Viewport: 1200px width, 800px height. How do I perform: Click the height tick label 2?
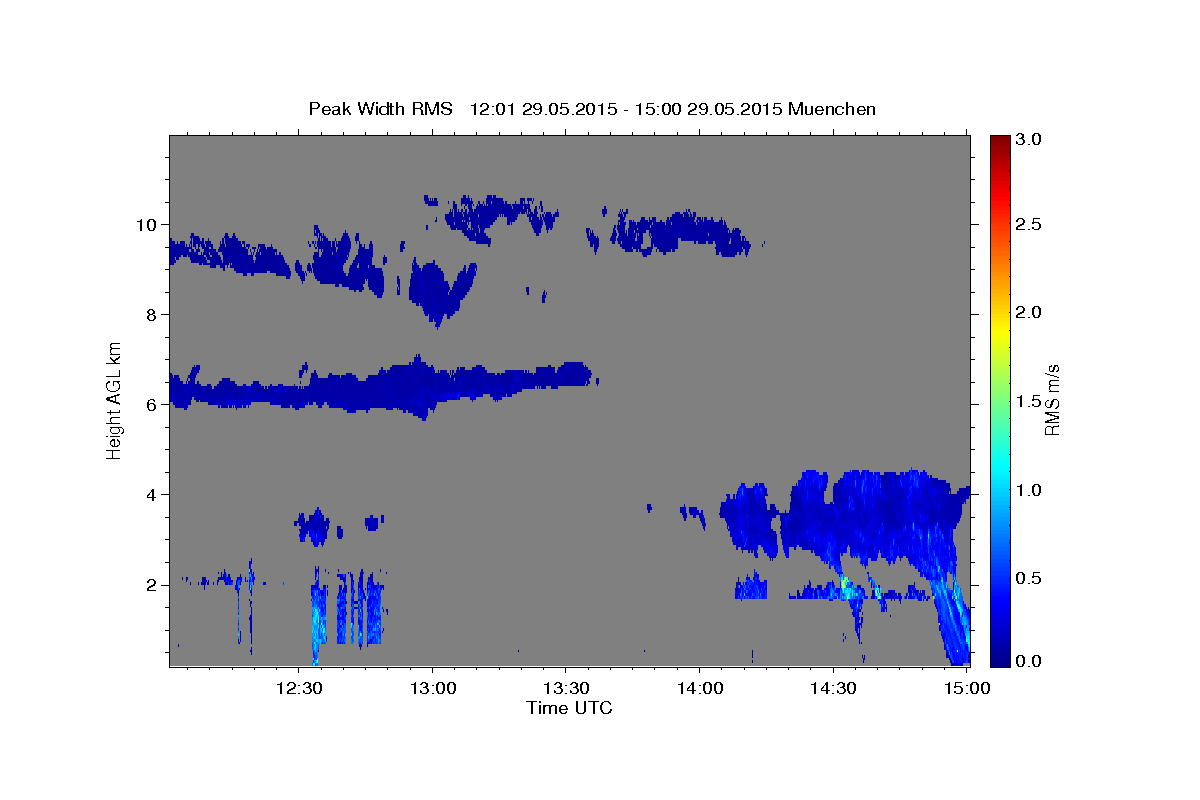(153, 584)
